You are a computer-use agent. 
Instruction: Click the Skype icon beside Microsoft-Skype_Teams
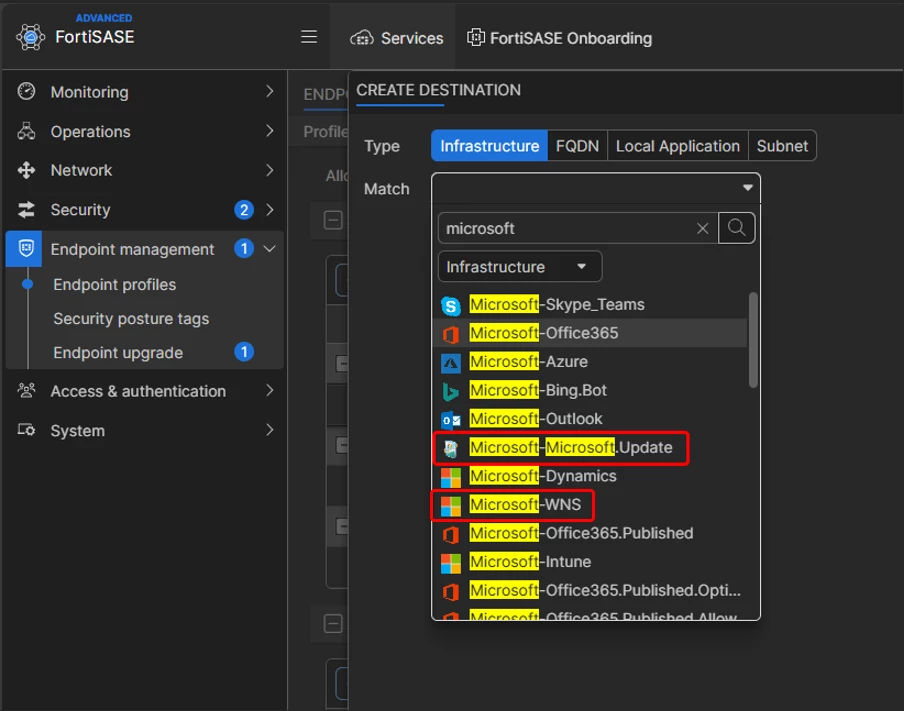point(451,306)
